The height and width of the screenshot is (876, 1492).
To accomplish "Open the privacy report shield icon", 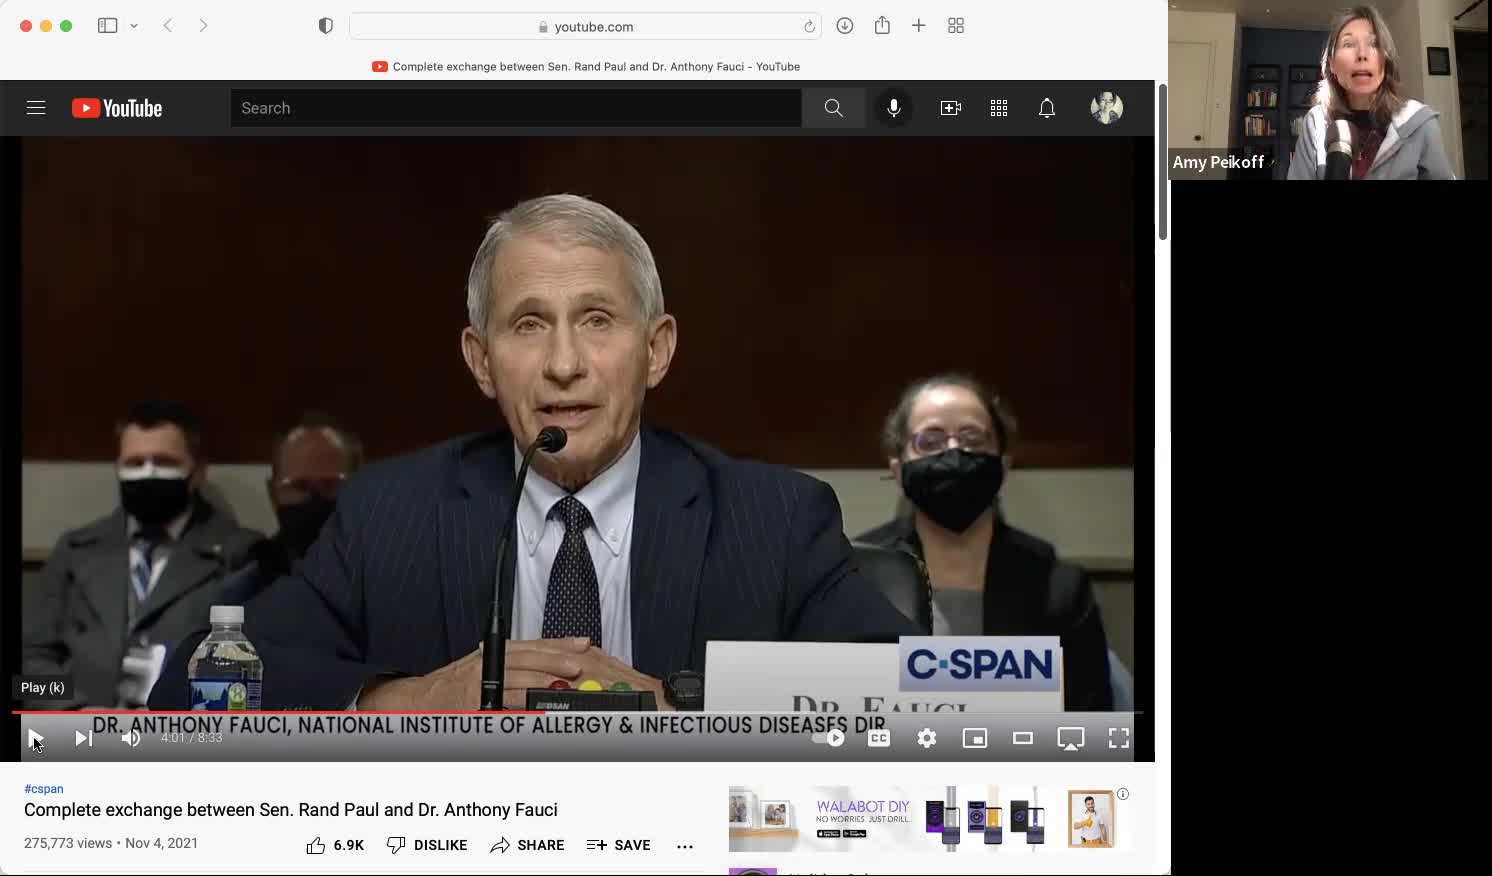I will point(326,26).
